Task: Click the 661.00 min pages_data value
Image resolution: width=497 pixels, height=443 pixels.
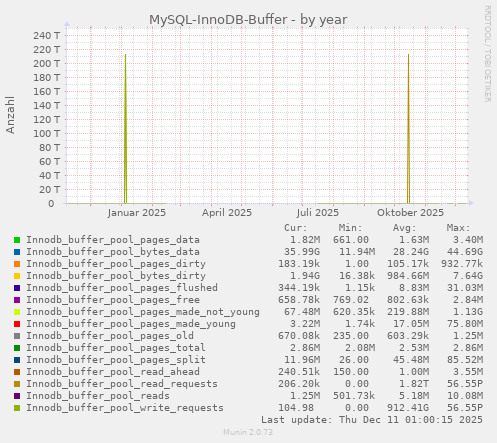Action: point(351,240)
